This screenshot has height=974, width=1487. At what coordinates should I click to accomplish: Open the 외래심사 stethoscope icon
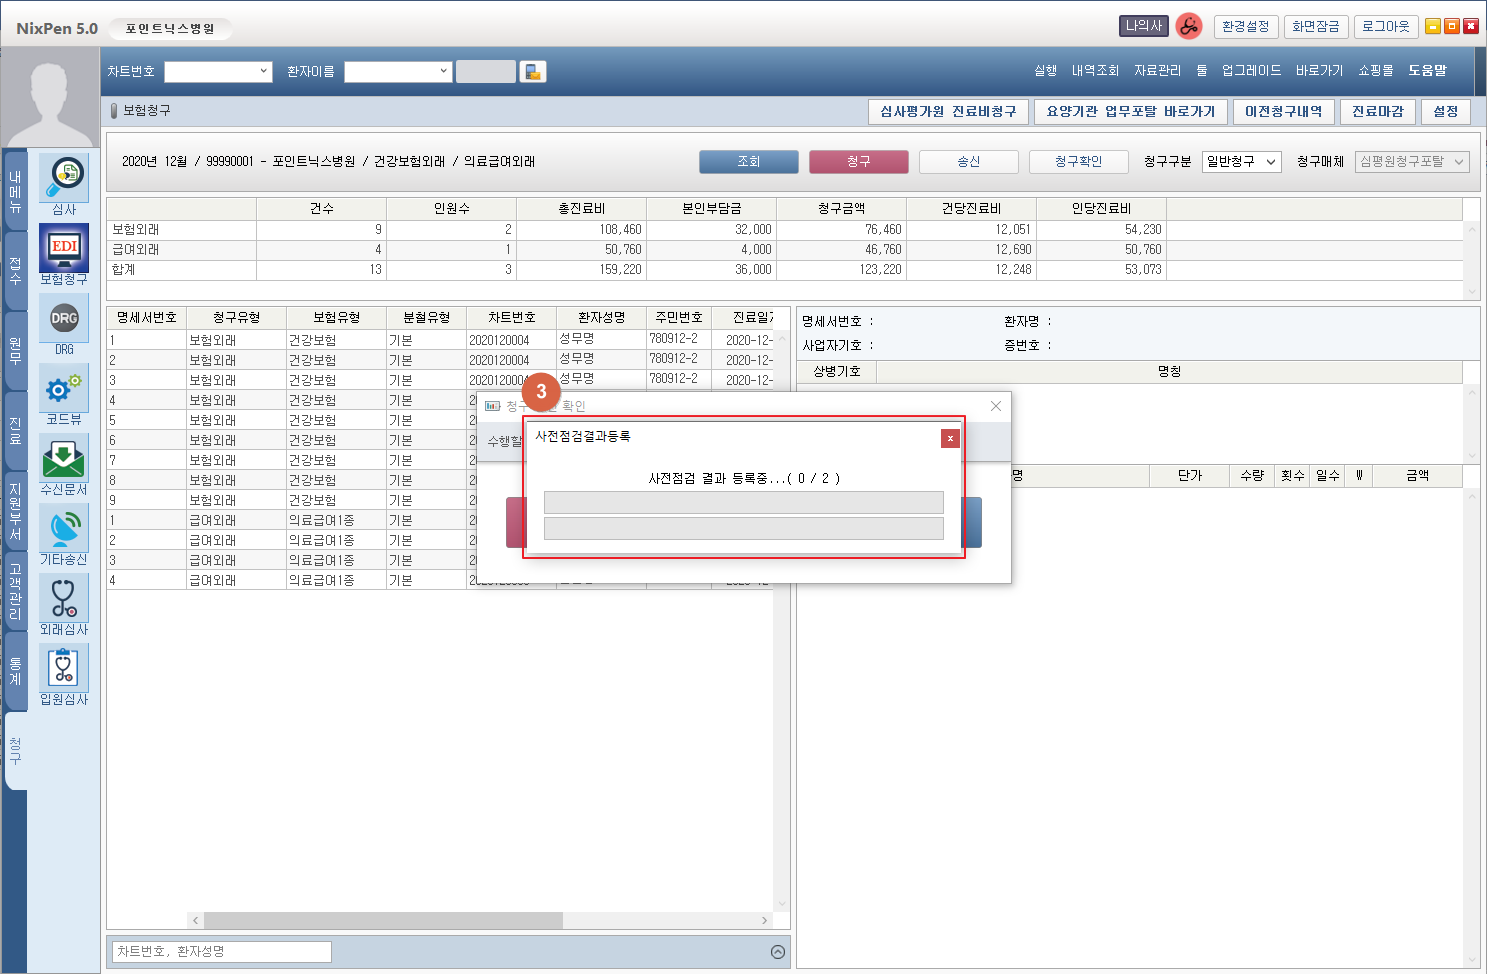click(x=64, y=599)
